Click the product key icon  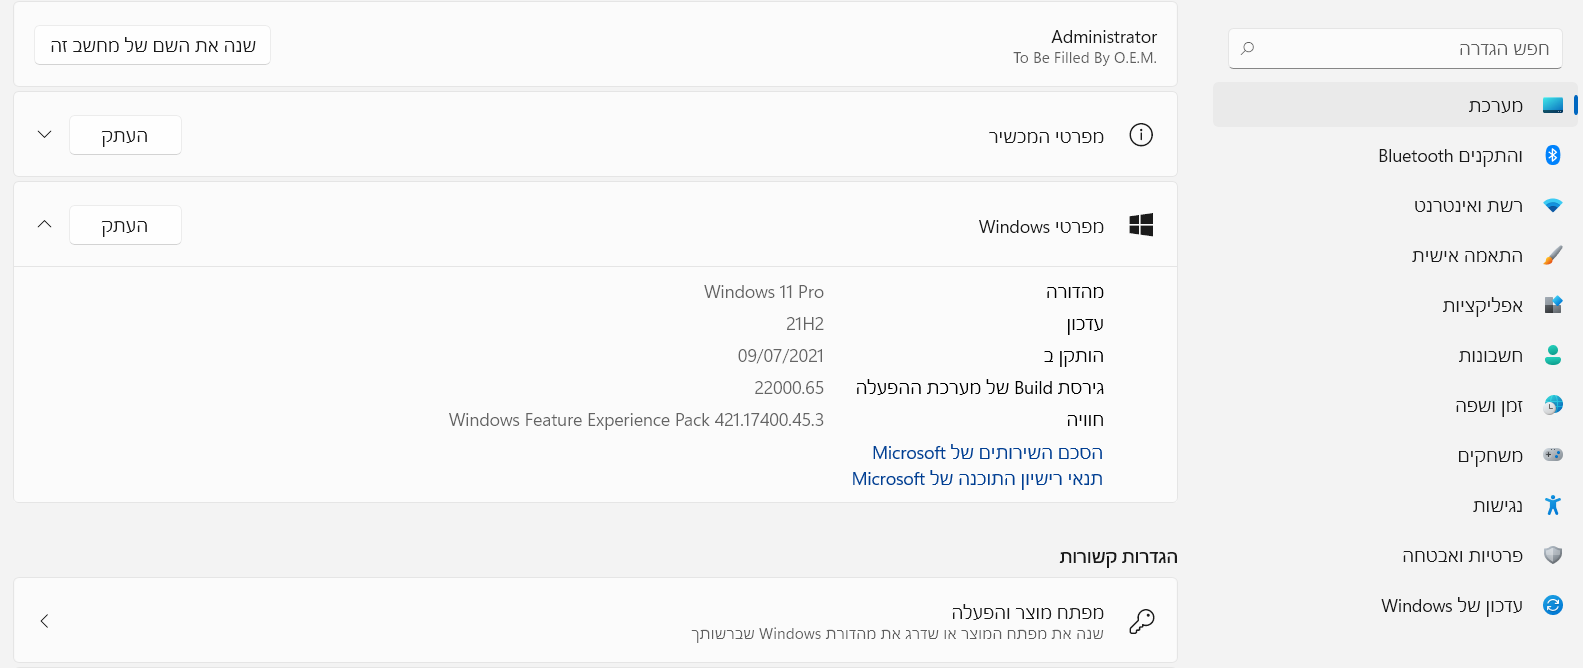point(1141,621)
